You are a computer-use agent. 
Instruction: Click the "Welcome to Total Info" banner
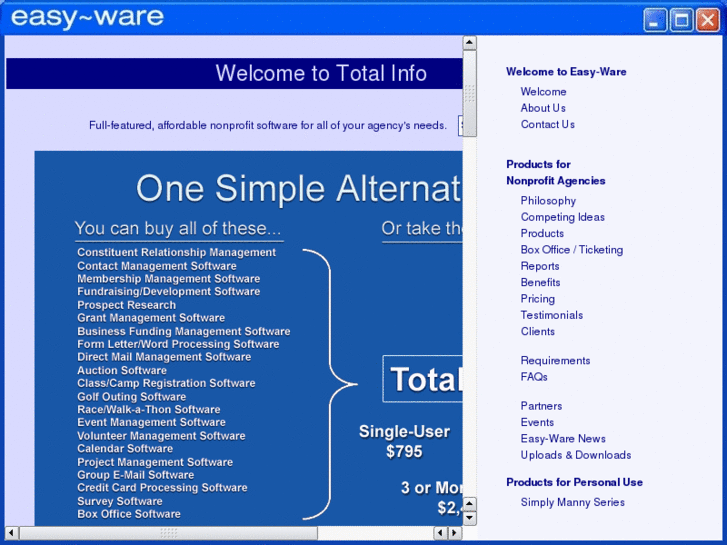coord(234,73)
